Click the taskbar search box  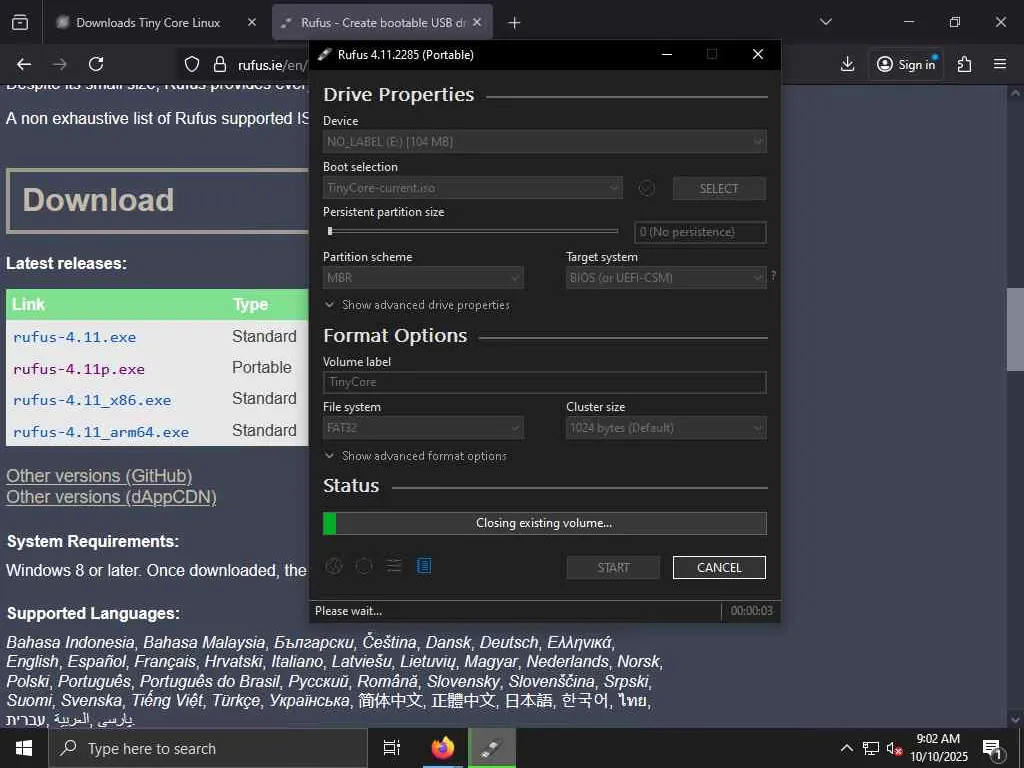(x=208, y=748)
